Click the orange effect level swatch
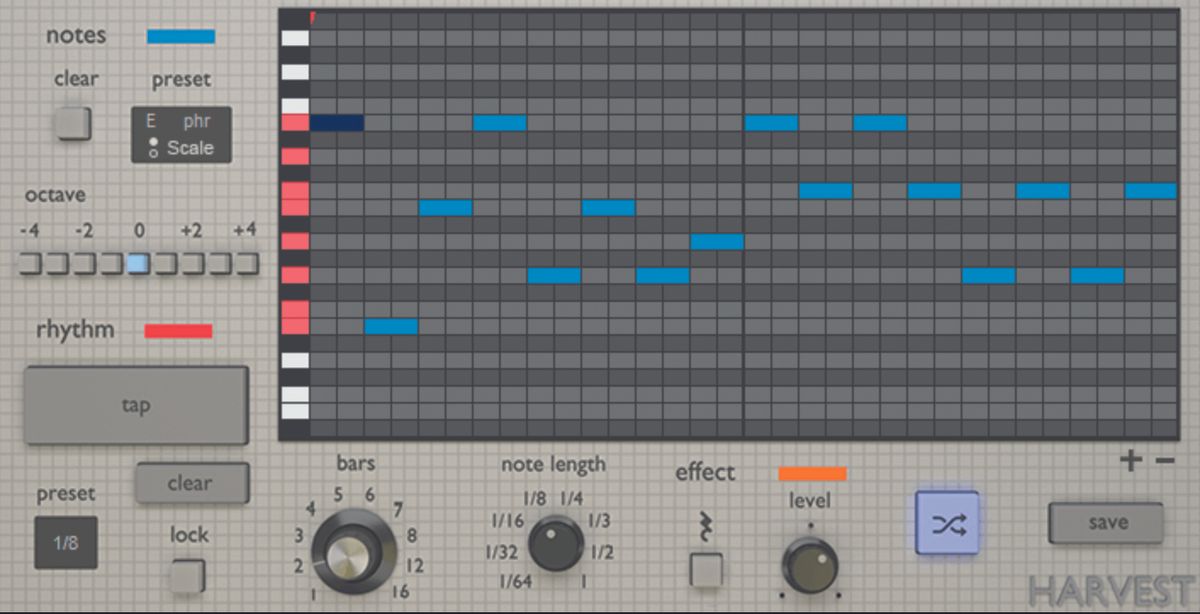This screenshot has width=1200, height=614. click(x=812, y=472)
